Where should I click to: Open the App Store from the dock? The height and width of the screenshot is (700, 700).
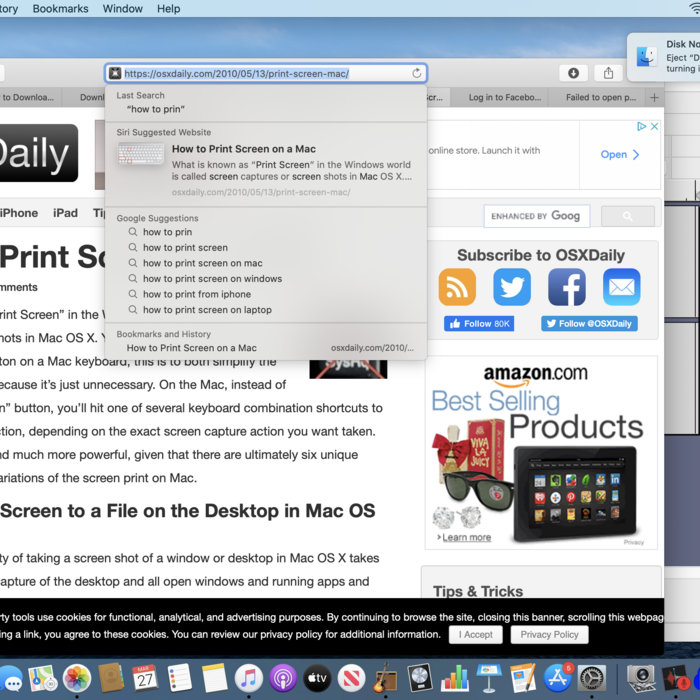557,679
